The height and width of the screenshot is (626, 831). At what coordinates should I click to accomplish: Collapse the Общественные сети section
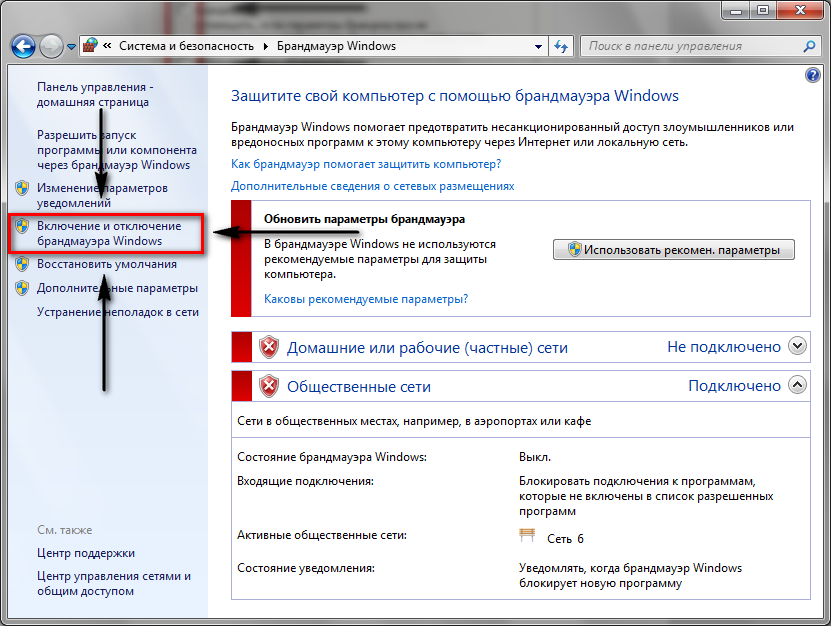pyautogui.click(x=797, y=384)
